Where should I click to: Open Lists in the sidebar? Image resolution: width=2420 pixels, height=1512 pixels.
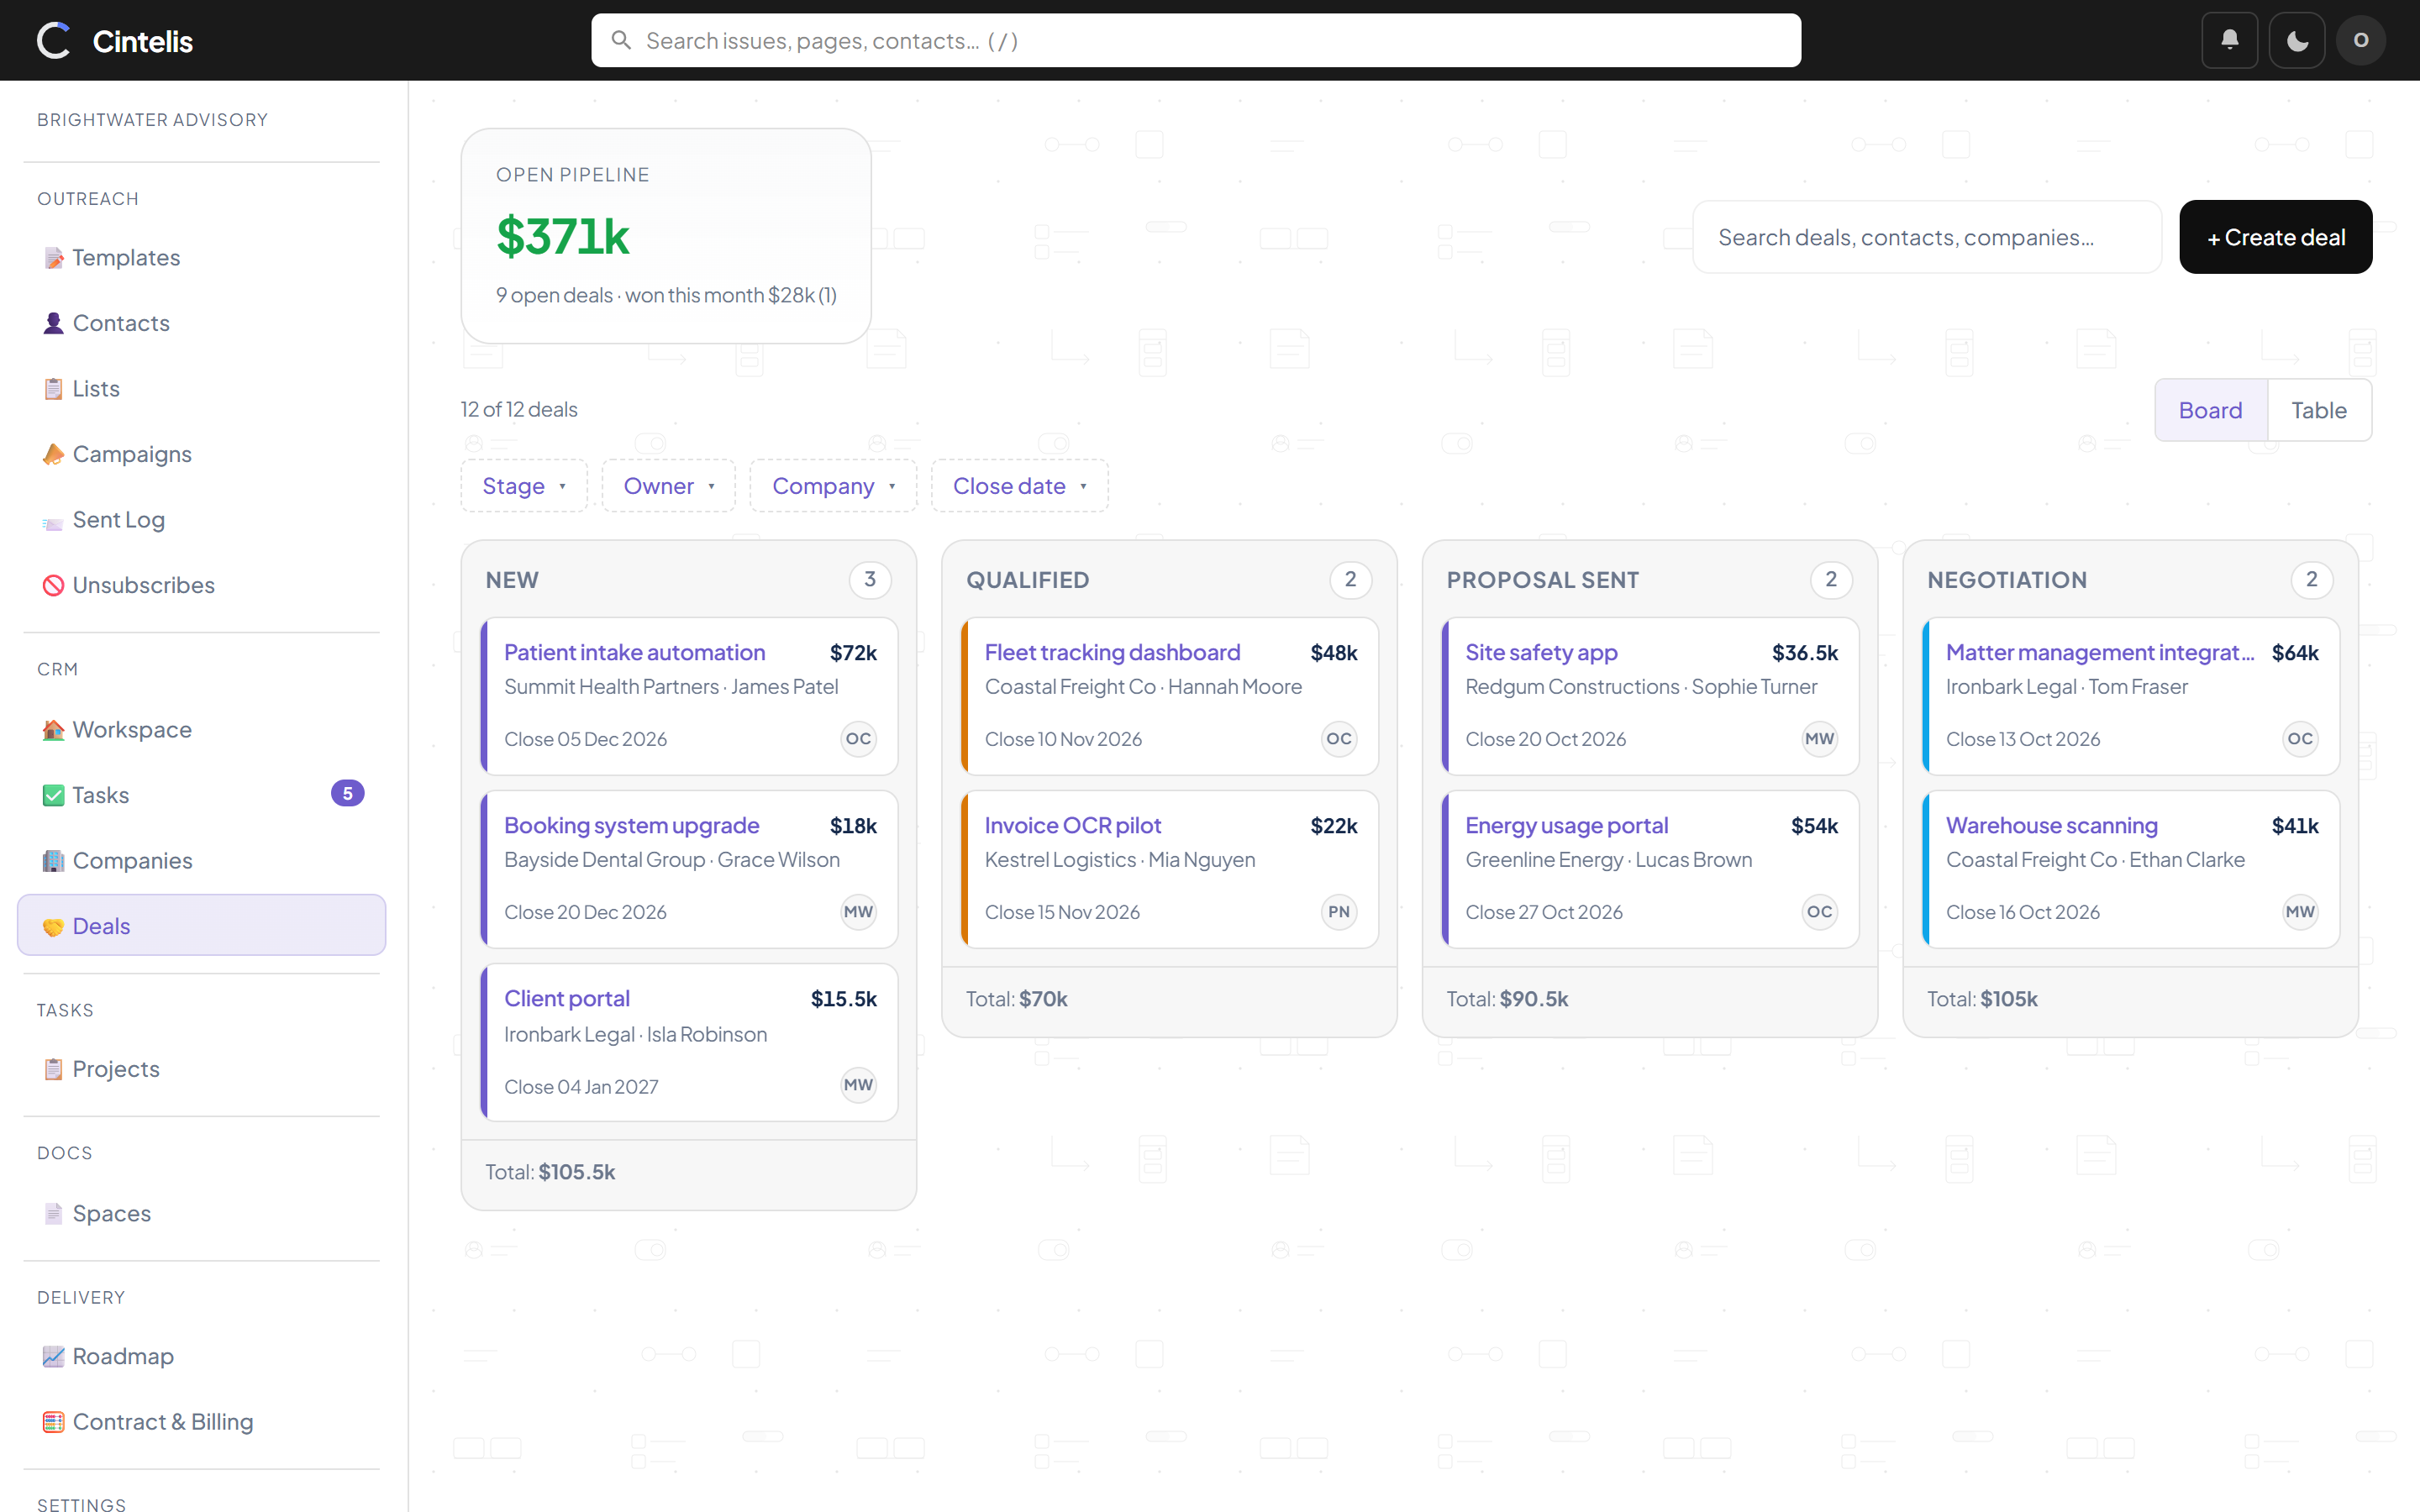click(201, 388)
